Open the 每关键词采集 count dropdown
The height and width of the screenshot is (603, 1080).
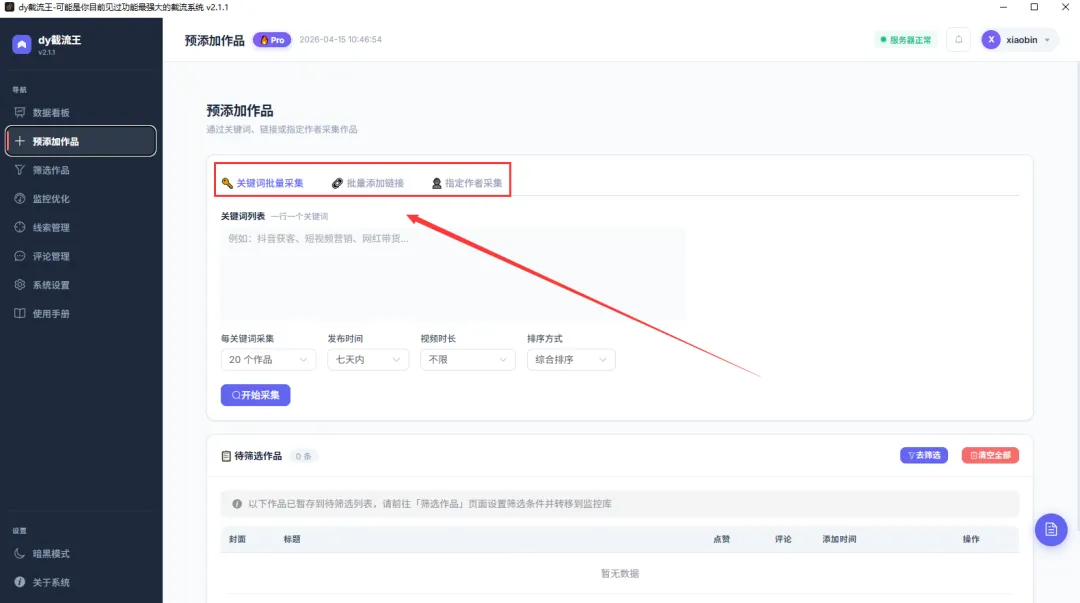268,359
